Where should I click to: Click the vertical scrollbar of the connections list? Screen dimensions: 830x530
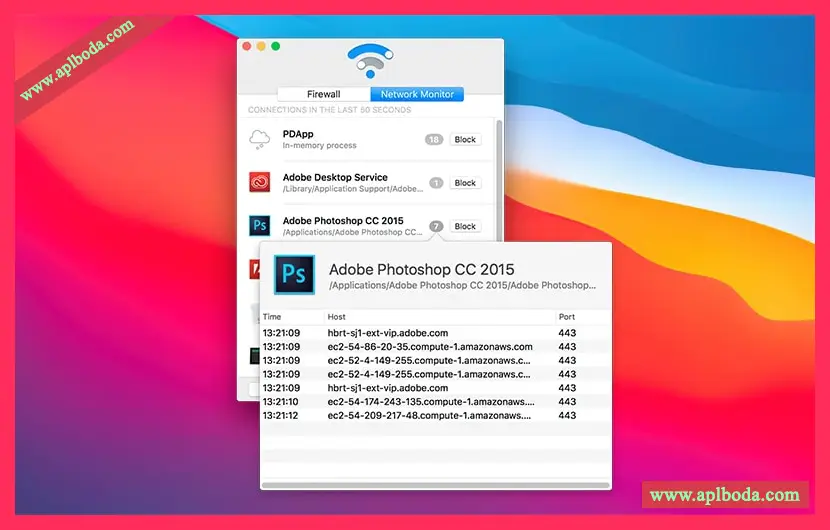pyautogui.click(x=500, y=180)
